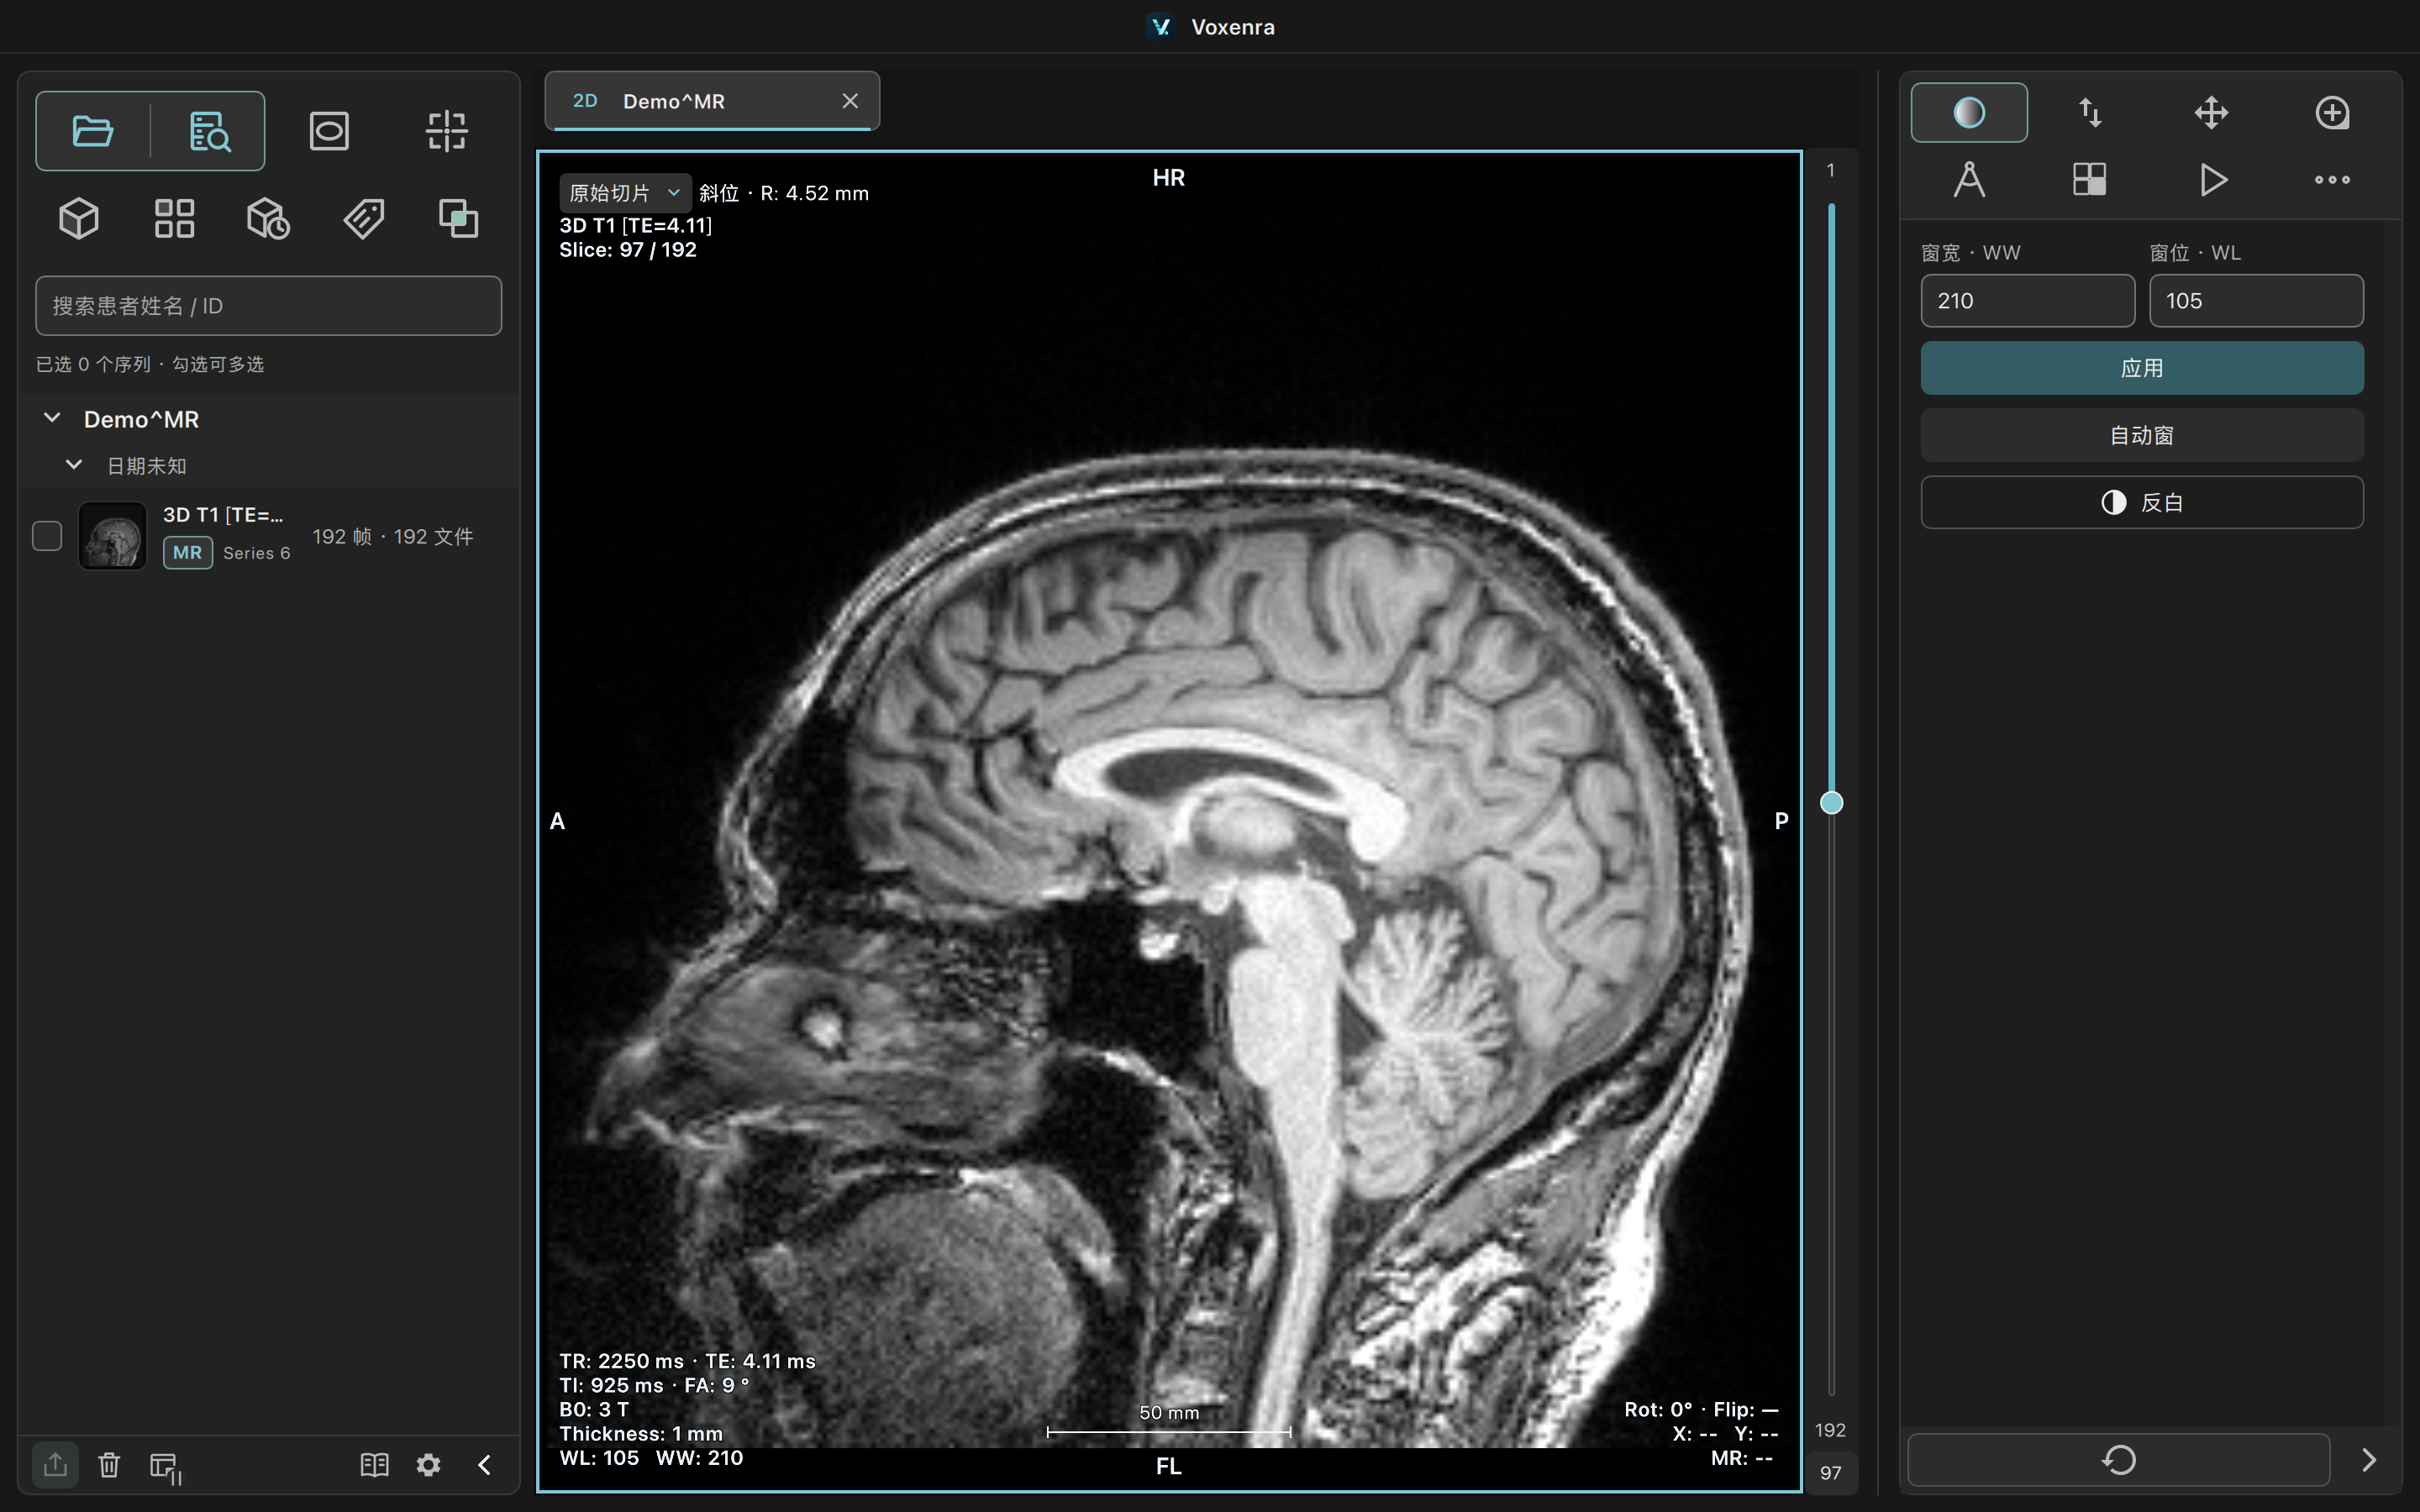Click the 应用 apply button
Viewport: 2420px width, 1512px height.
pos(2142,368)
